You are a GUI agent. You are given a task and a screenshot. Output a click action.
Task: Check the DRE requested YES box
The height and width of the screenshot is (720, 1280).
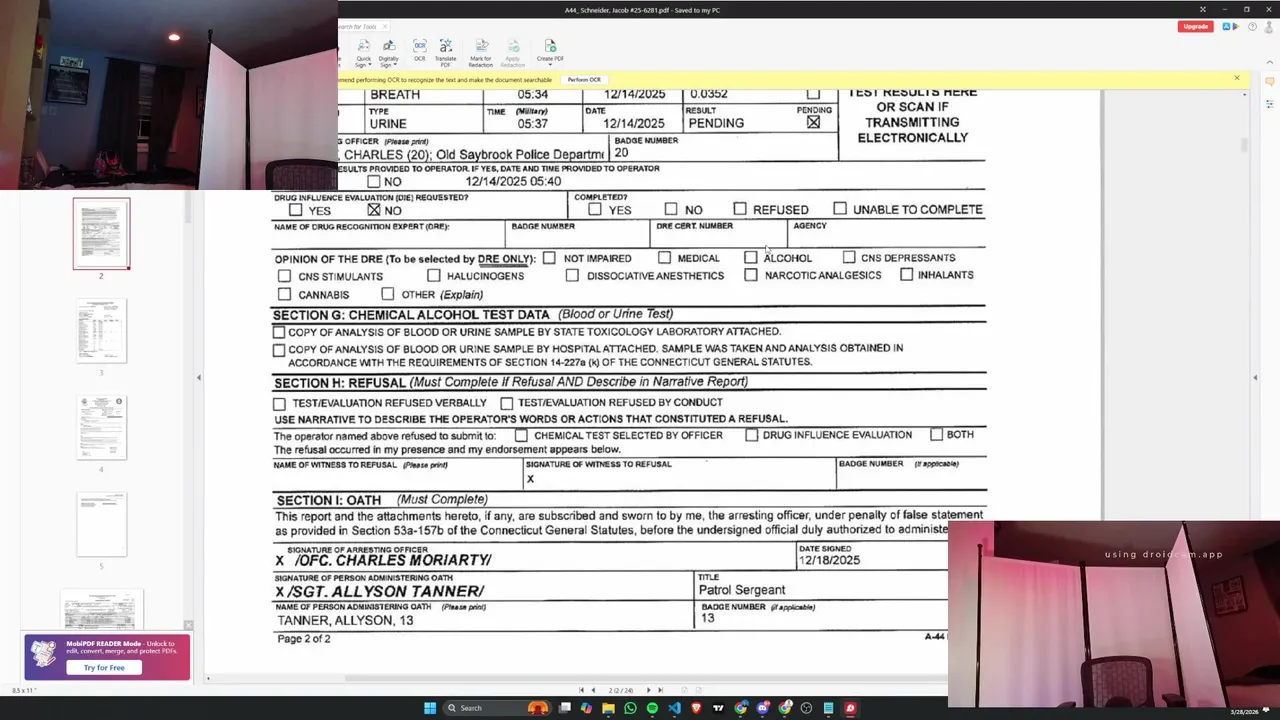coord(295,210)
